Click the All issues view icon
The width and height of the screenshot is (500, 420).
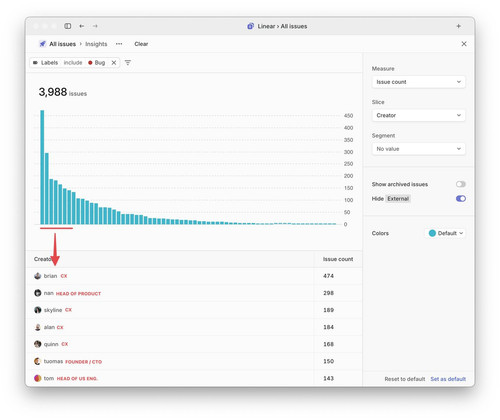pyautogui.click(x=43, y=44)
